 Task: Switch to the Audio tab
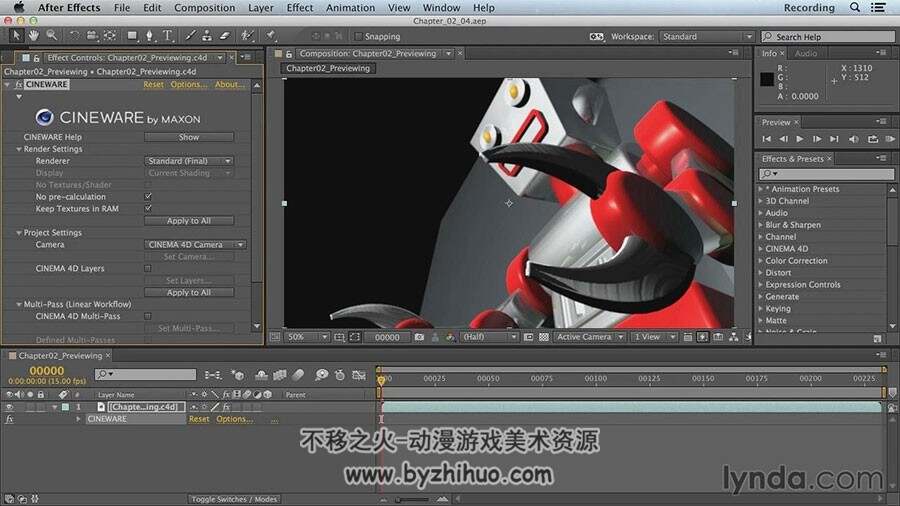tap(806, 53)
